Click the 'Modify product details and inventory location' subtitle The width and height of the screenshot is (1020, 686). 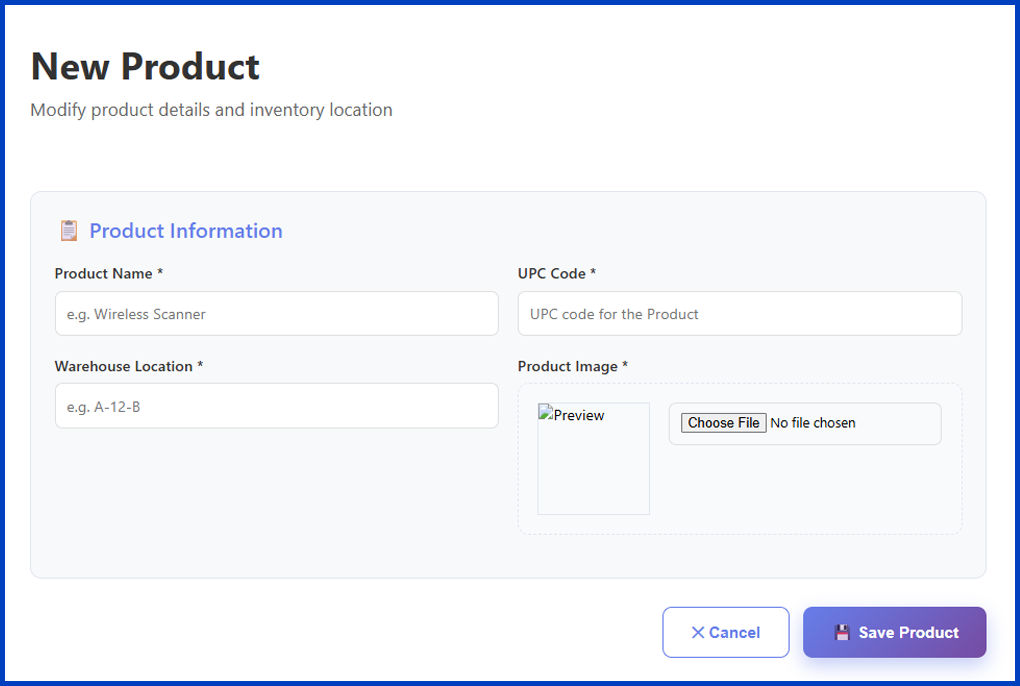click(x=211, y=110)
